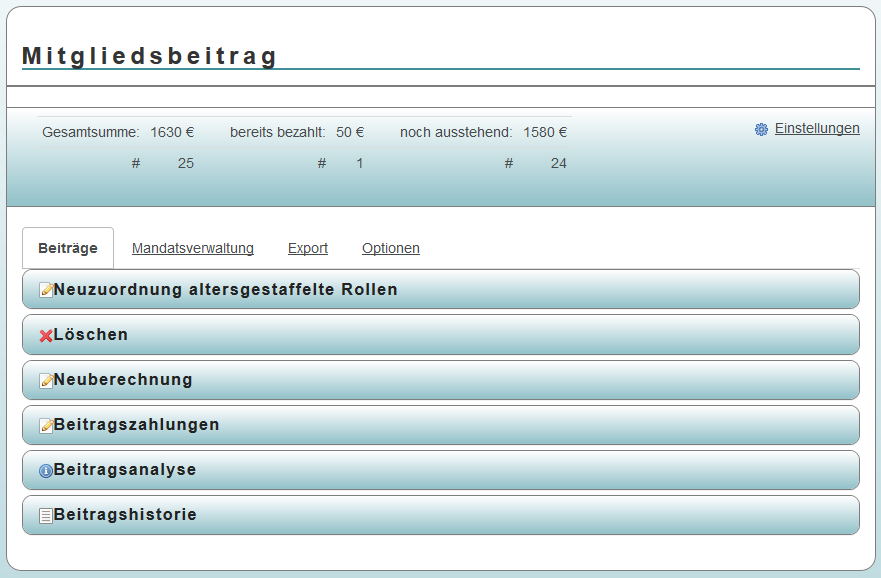Go to the Optionen tab

[391, 248]
